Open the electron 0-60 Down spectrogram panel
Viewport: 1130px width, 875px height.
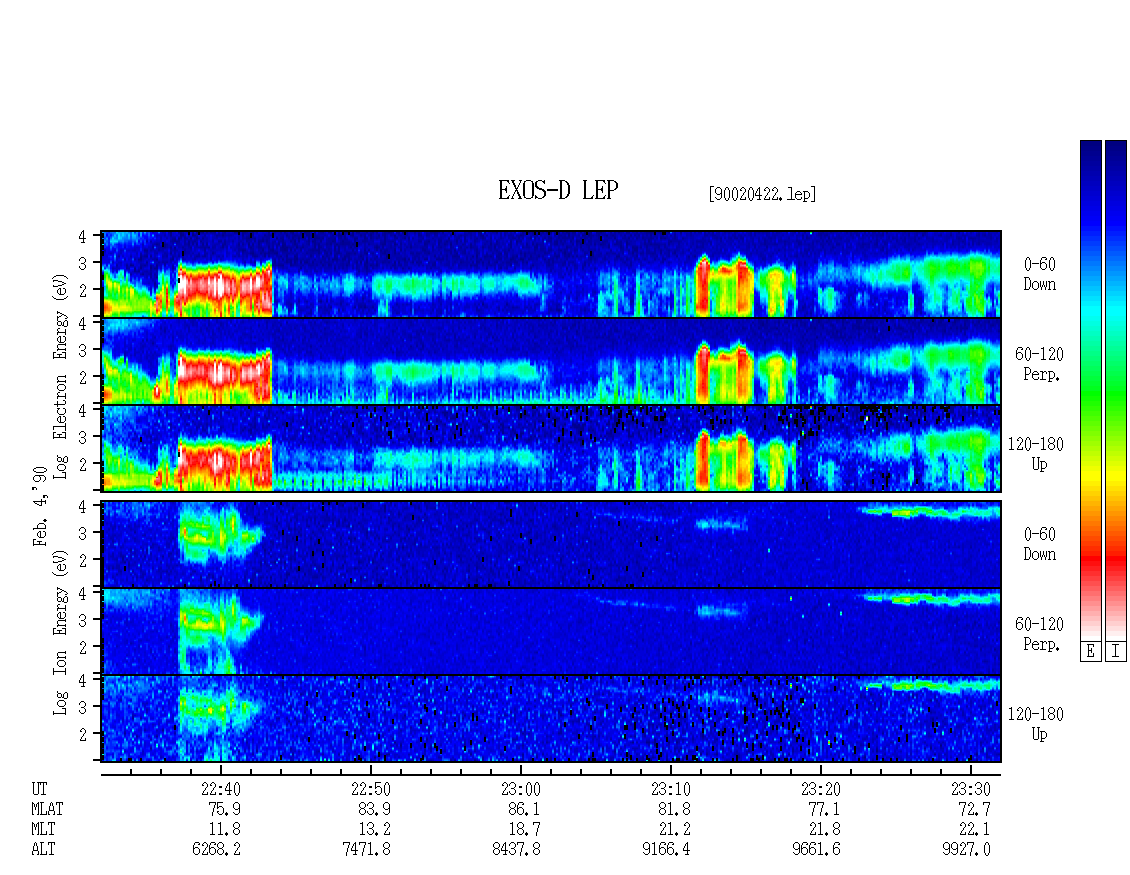click(x=551, y=274)
